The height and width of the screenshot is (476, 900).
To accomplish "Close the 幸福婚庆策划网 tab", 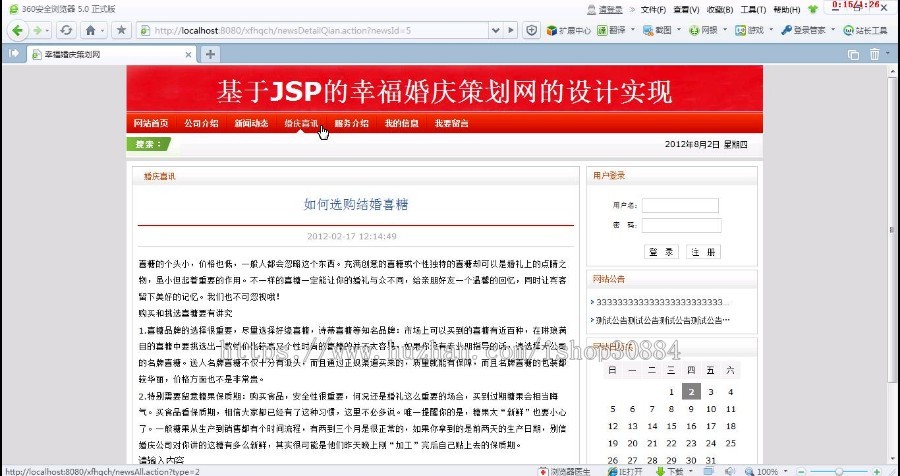I will coord(188,55).
